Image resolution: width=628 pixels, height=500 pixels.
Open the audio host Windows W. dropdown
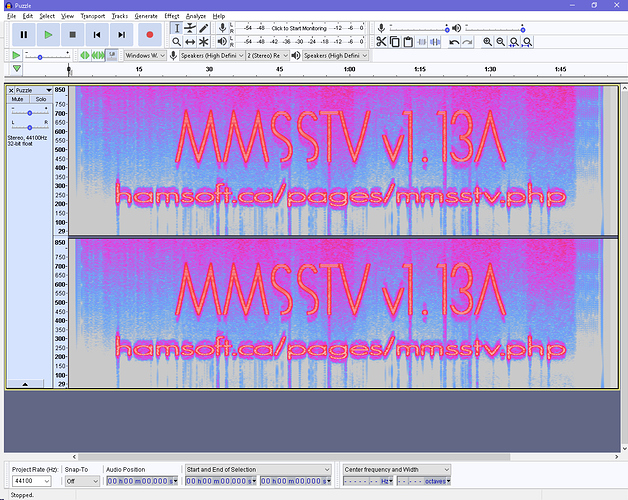(145, 55)
